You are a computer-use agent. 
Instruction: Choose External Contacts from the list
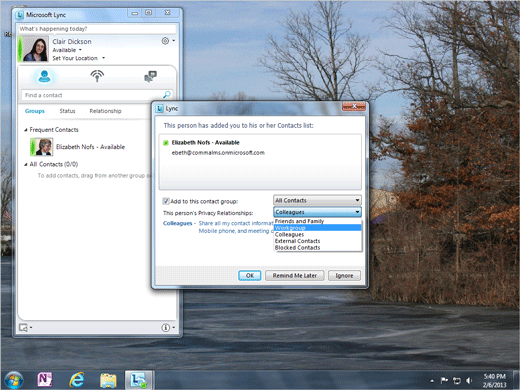[318, 241]
